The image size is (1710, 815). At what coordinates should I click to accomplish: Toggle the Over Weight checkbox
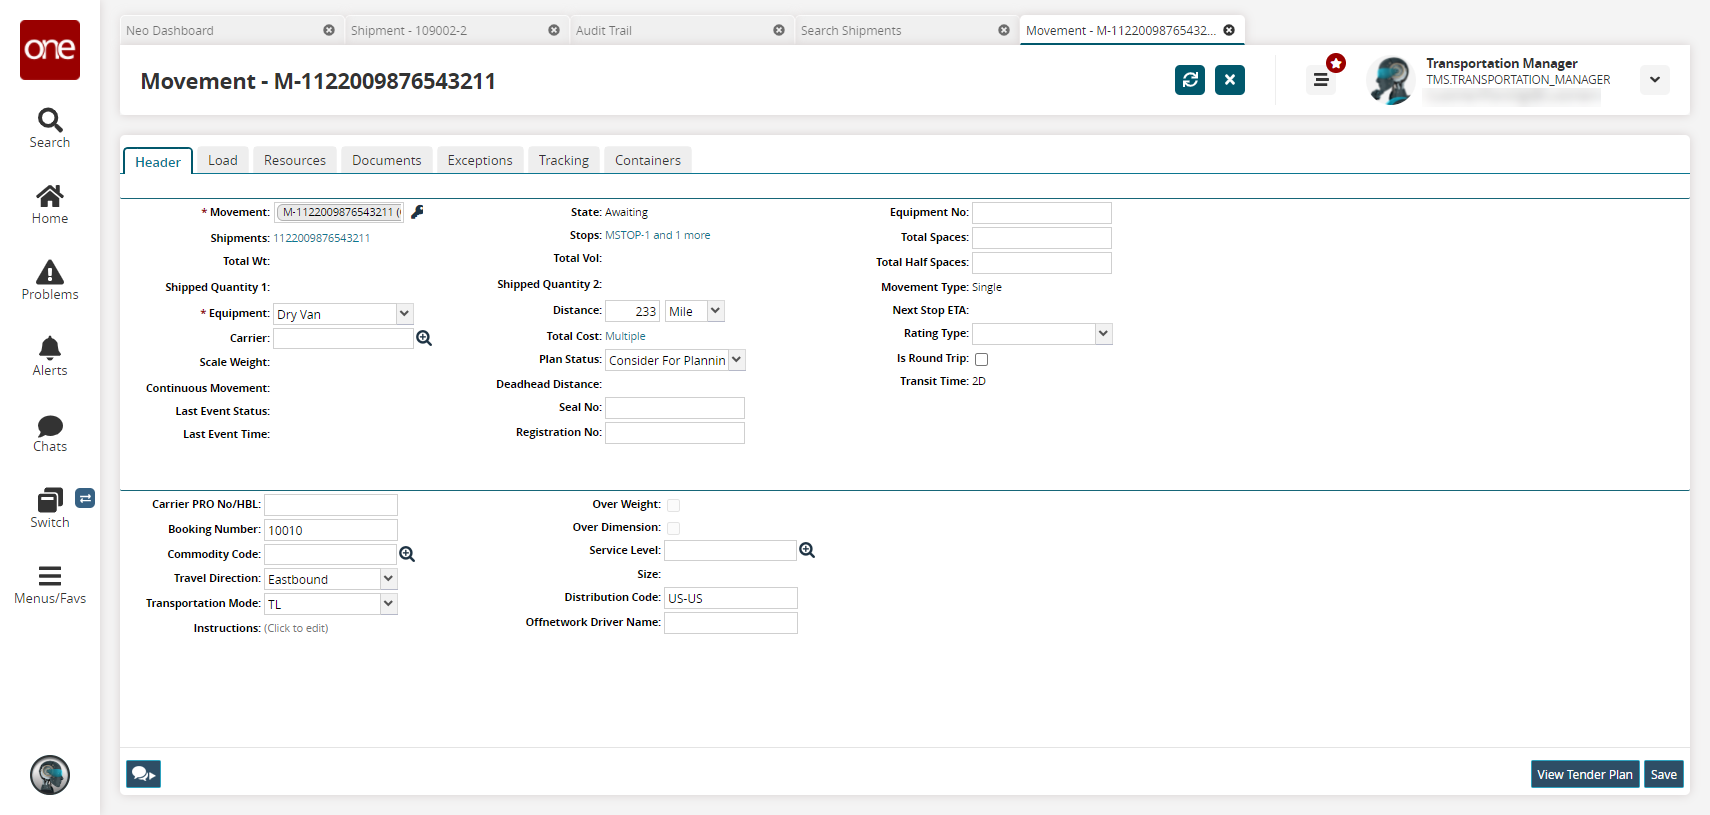click(x=673, y=505)
